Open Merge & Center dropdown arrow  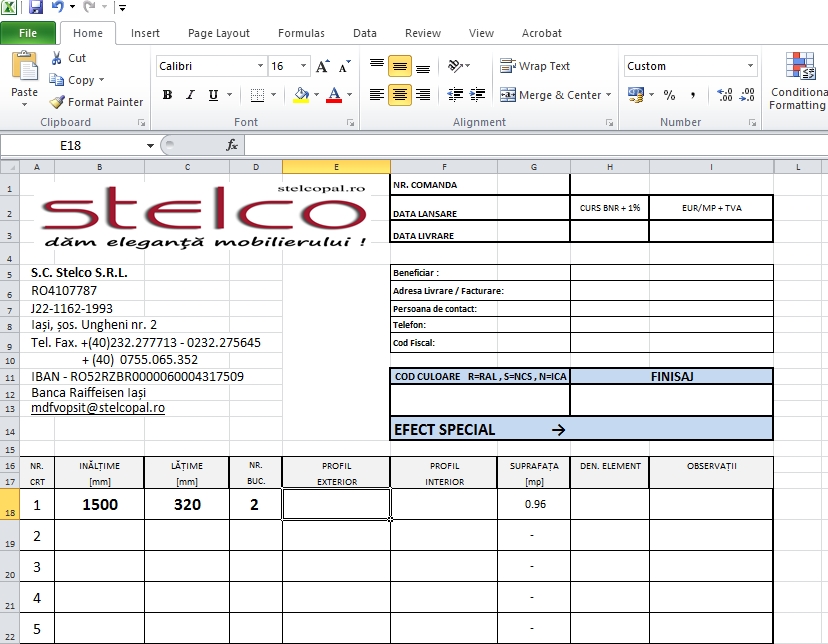pos(609,95)
